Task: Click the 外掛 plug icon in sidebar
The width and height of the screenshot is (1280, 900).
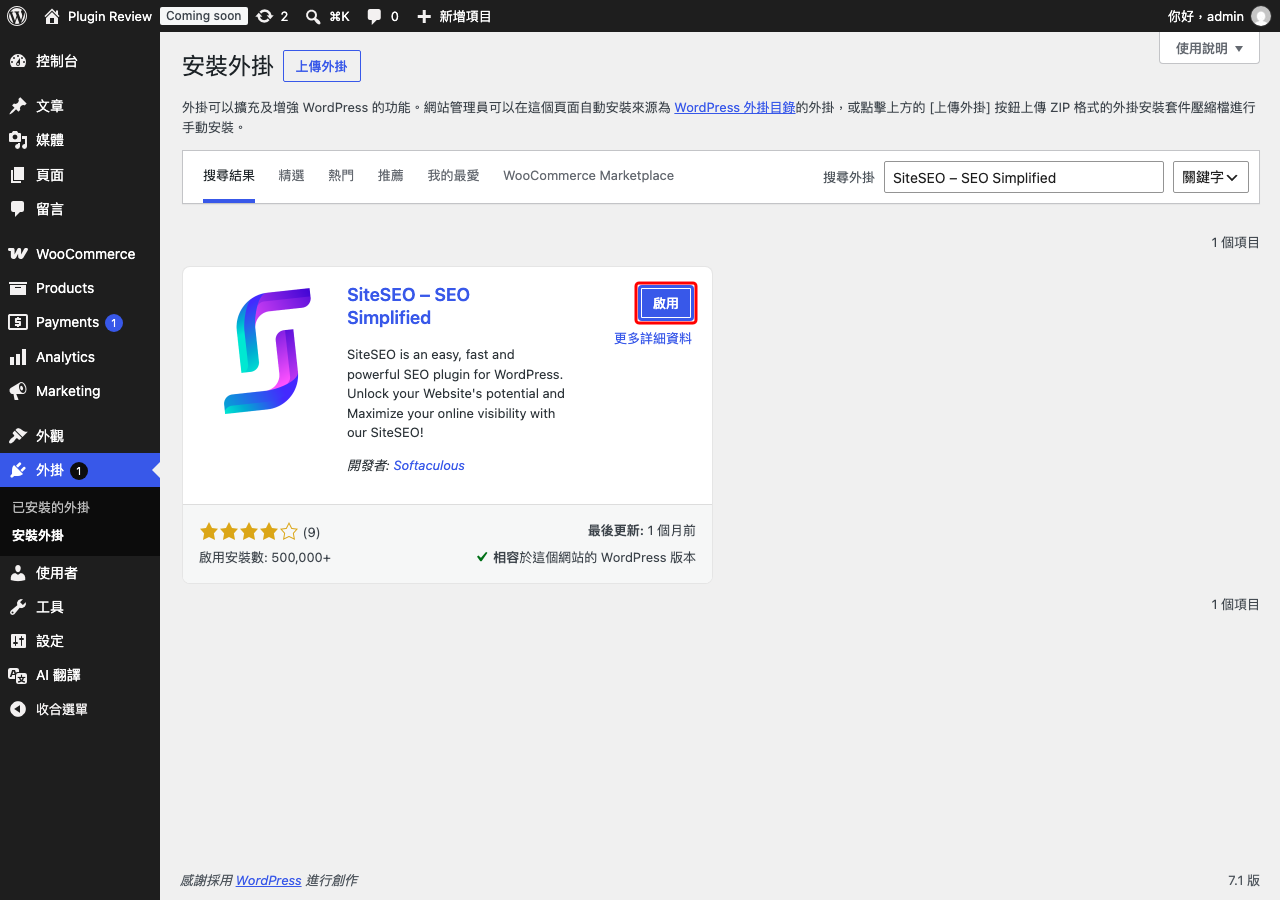Action: click(x=18, y=470)
